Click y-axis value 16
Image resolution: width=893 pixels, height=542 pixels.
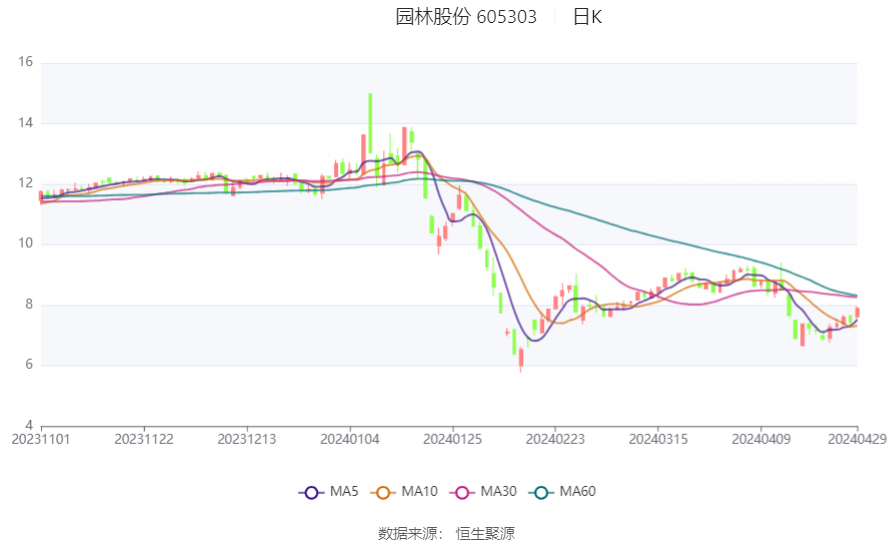coord(26,61)
